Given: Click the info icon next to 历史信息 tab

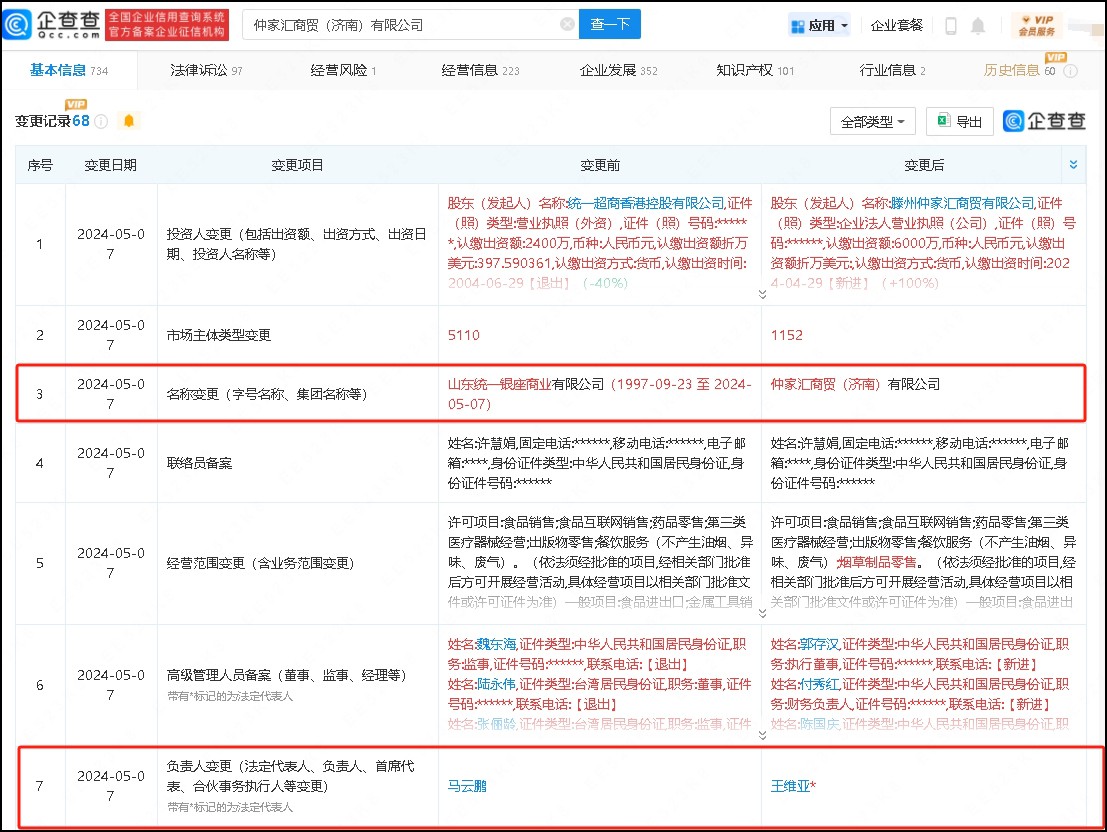Looking at the screenshot, I should pos(1070,71).
